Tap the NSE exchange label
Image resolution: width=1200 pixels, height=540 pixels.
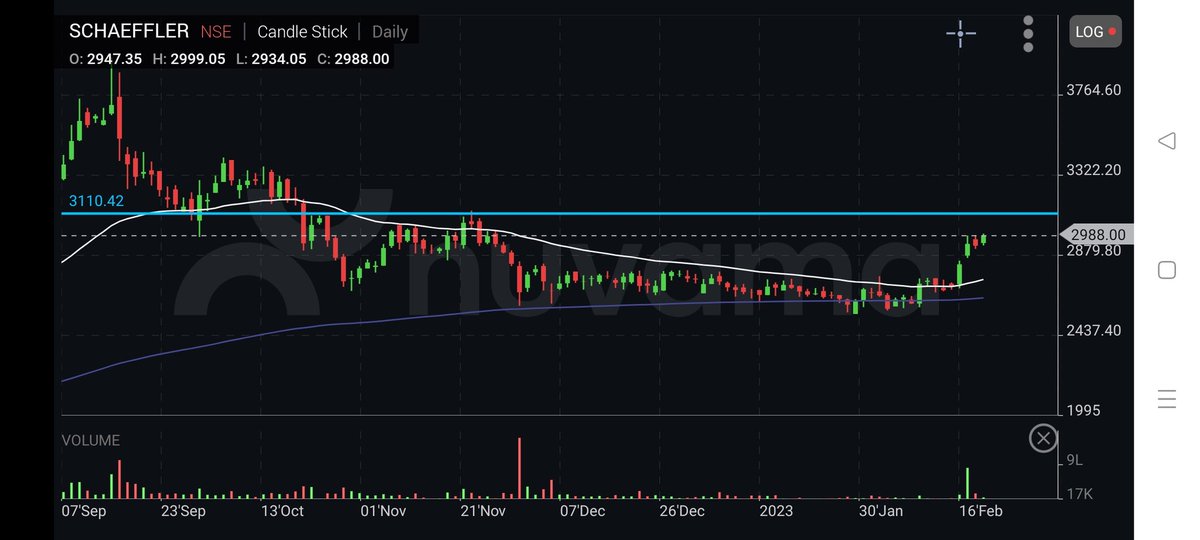[x=216, y=31]
